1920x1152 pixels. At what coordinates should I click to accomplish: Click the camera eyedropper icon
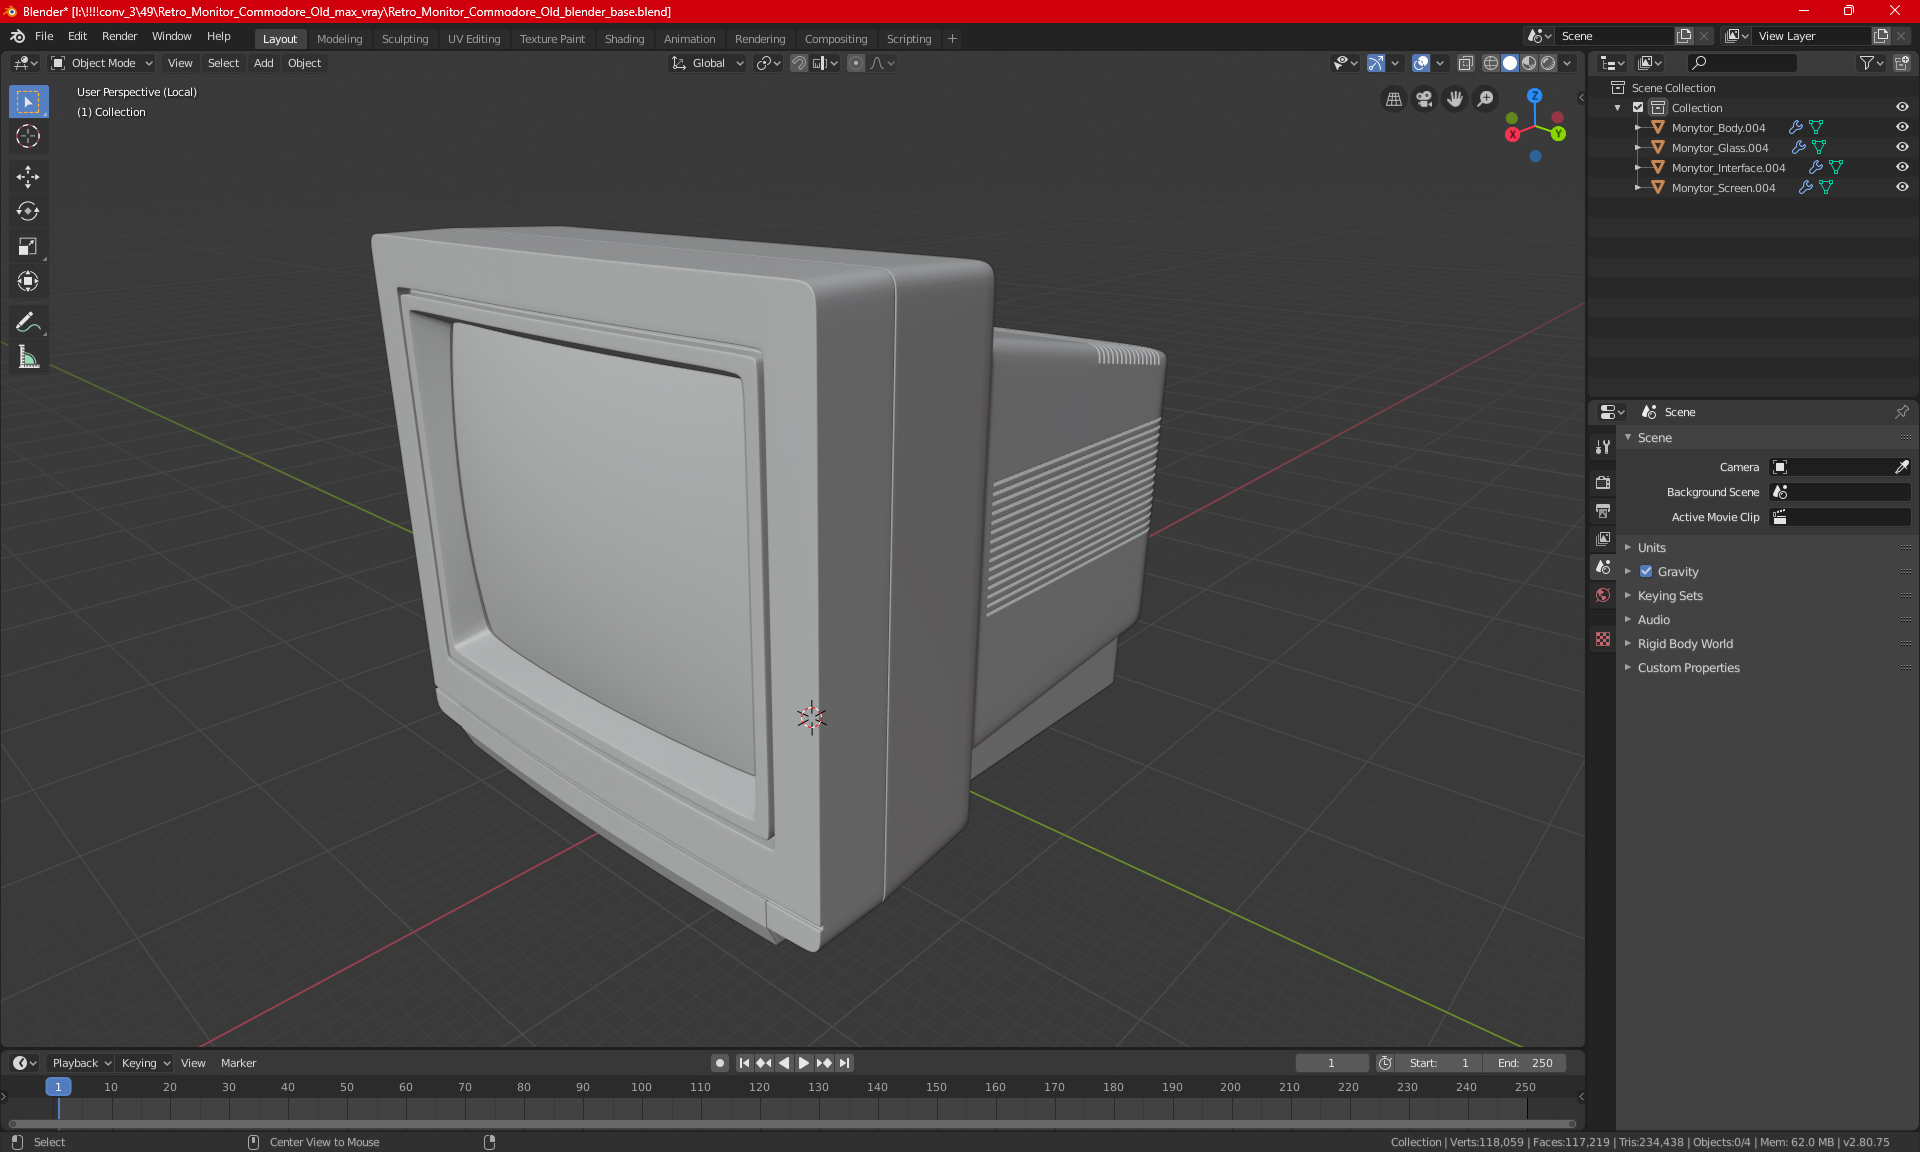point(1901,467)
